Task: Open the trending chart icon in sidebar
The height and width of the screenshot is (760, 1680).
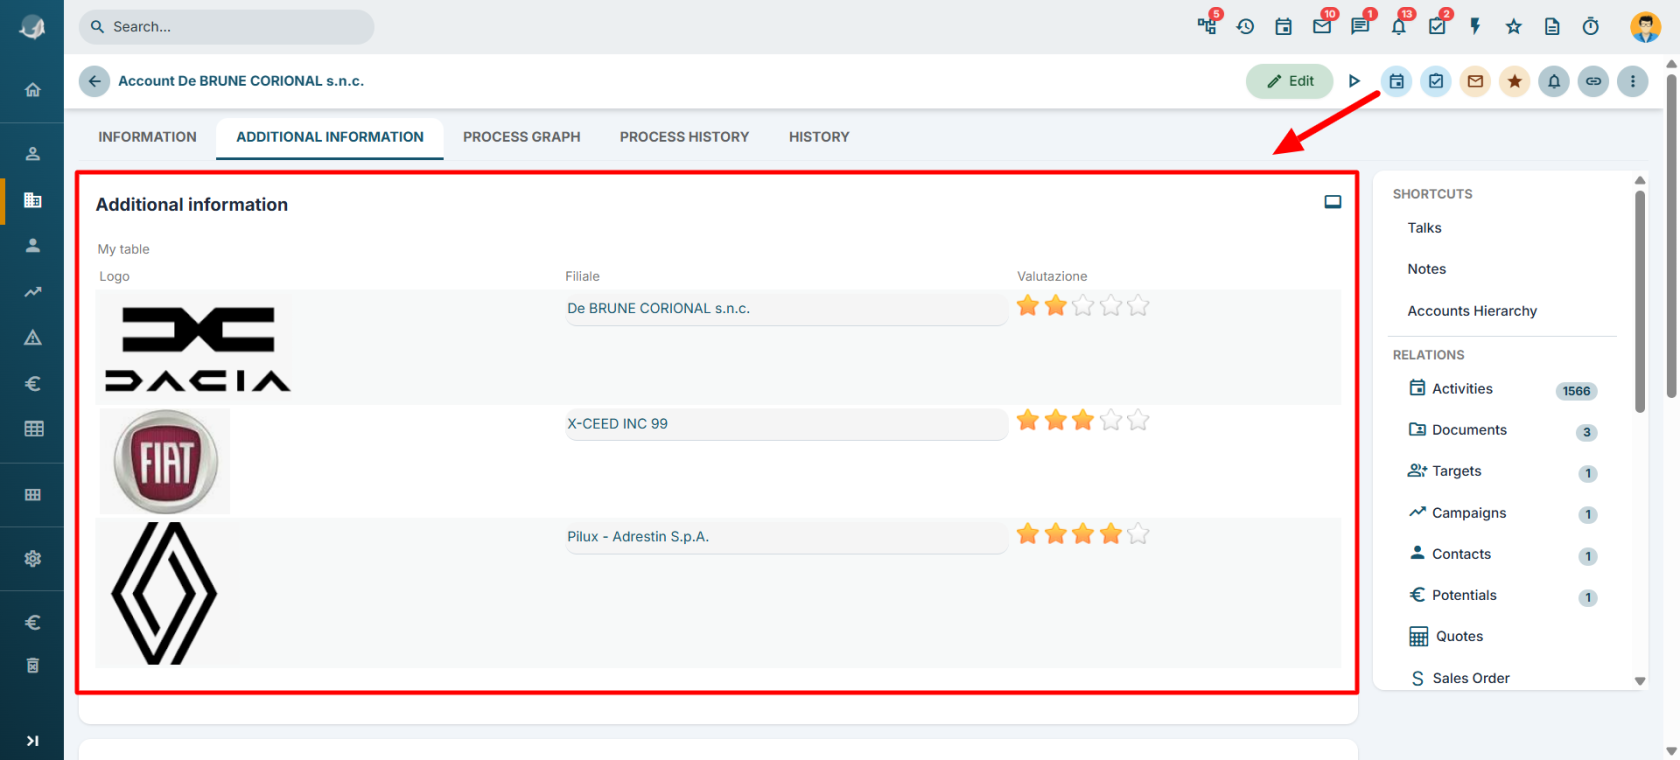Action: (x=33, y=292)
